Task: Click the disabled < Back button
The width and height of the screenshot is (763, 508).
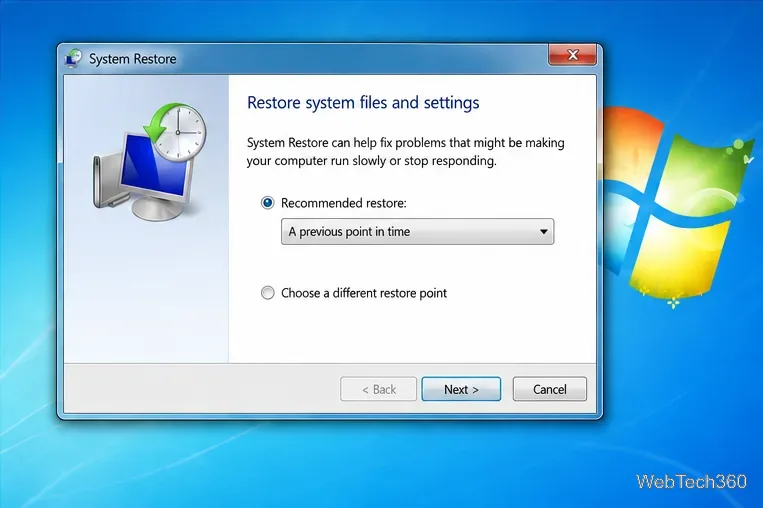Action: pyautogui.click(x=378, y=389)
